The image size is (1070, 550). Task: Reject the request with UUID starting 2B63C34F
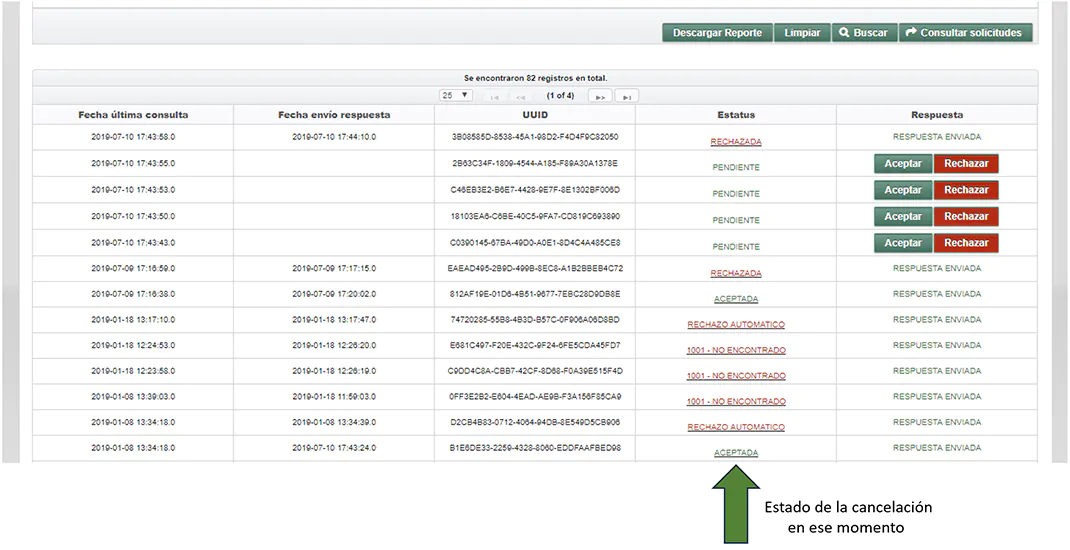pos(966,164)
